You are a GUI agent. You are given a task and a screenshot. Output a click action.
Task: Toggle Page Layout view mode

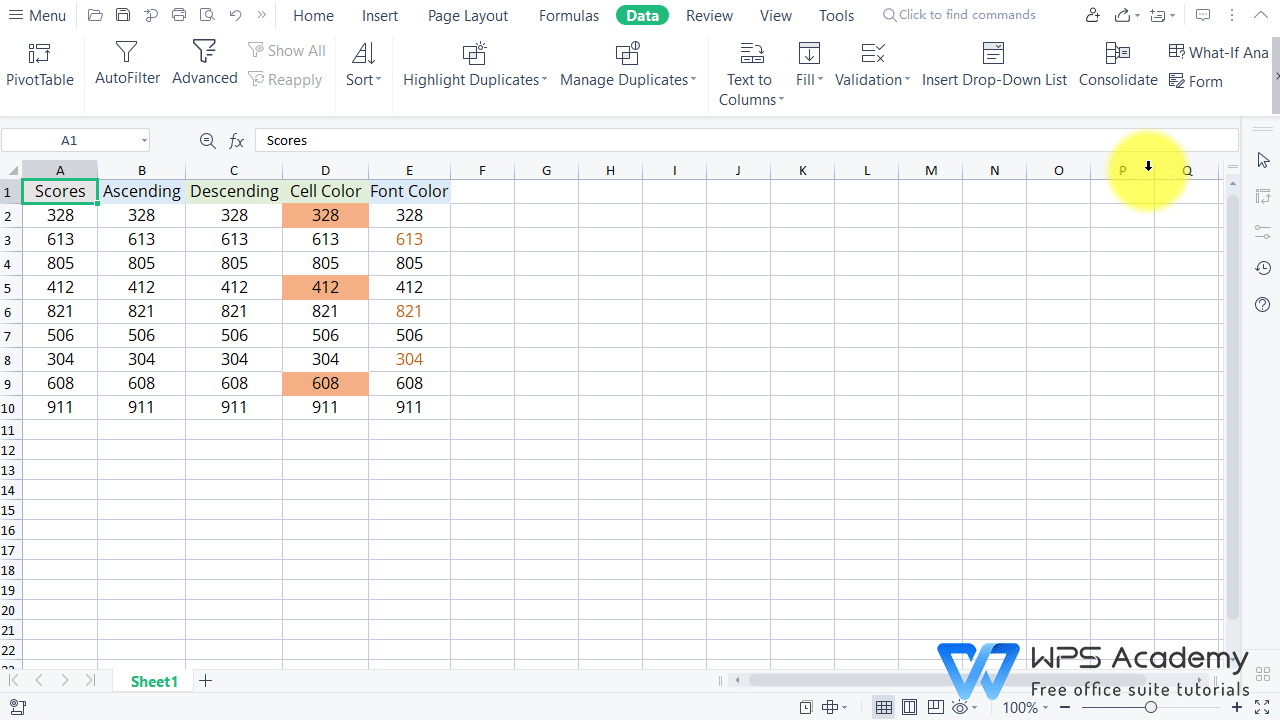(909, 707)
